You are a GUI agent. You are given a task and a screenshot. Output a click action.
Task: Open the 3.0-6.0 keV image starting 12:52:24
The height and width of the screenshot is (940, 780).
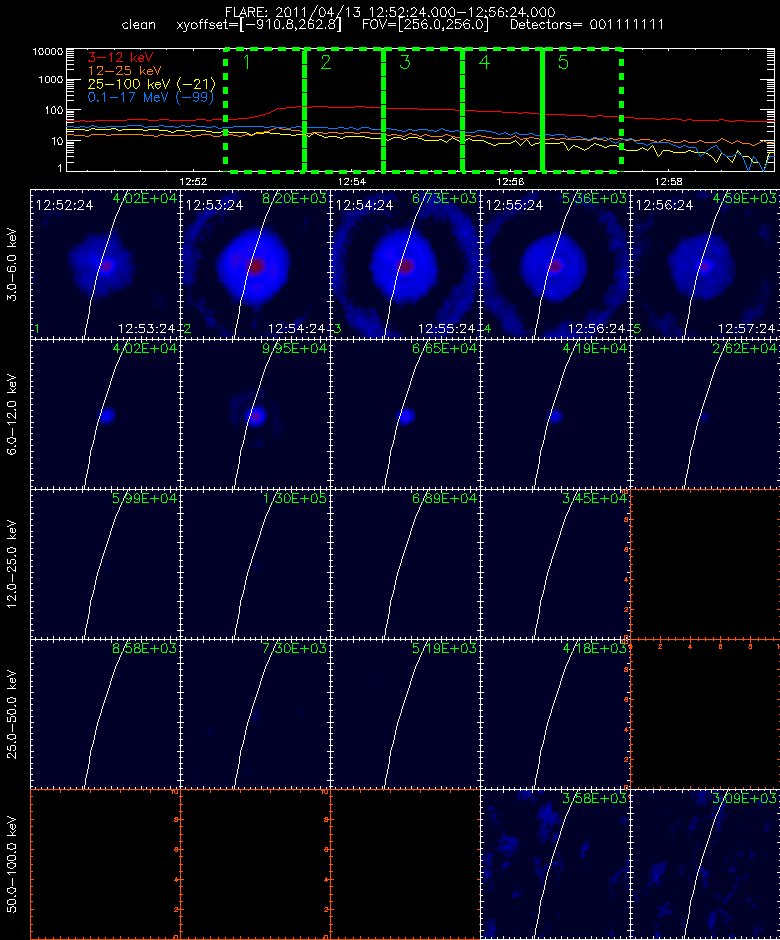click(105, 264)
